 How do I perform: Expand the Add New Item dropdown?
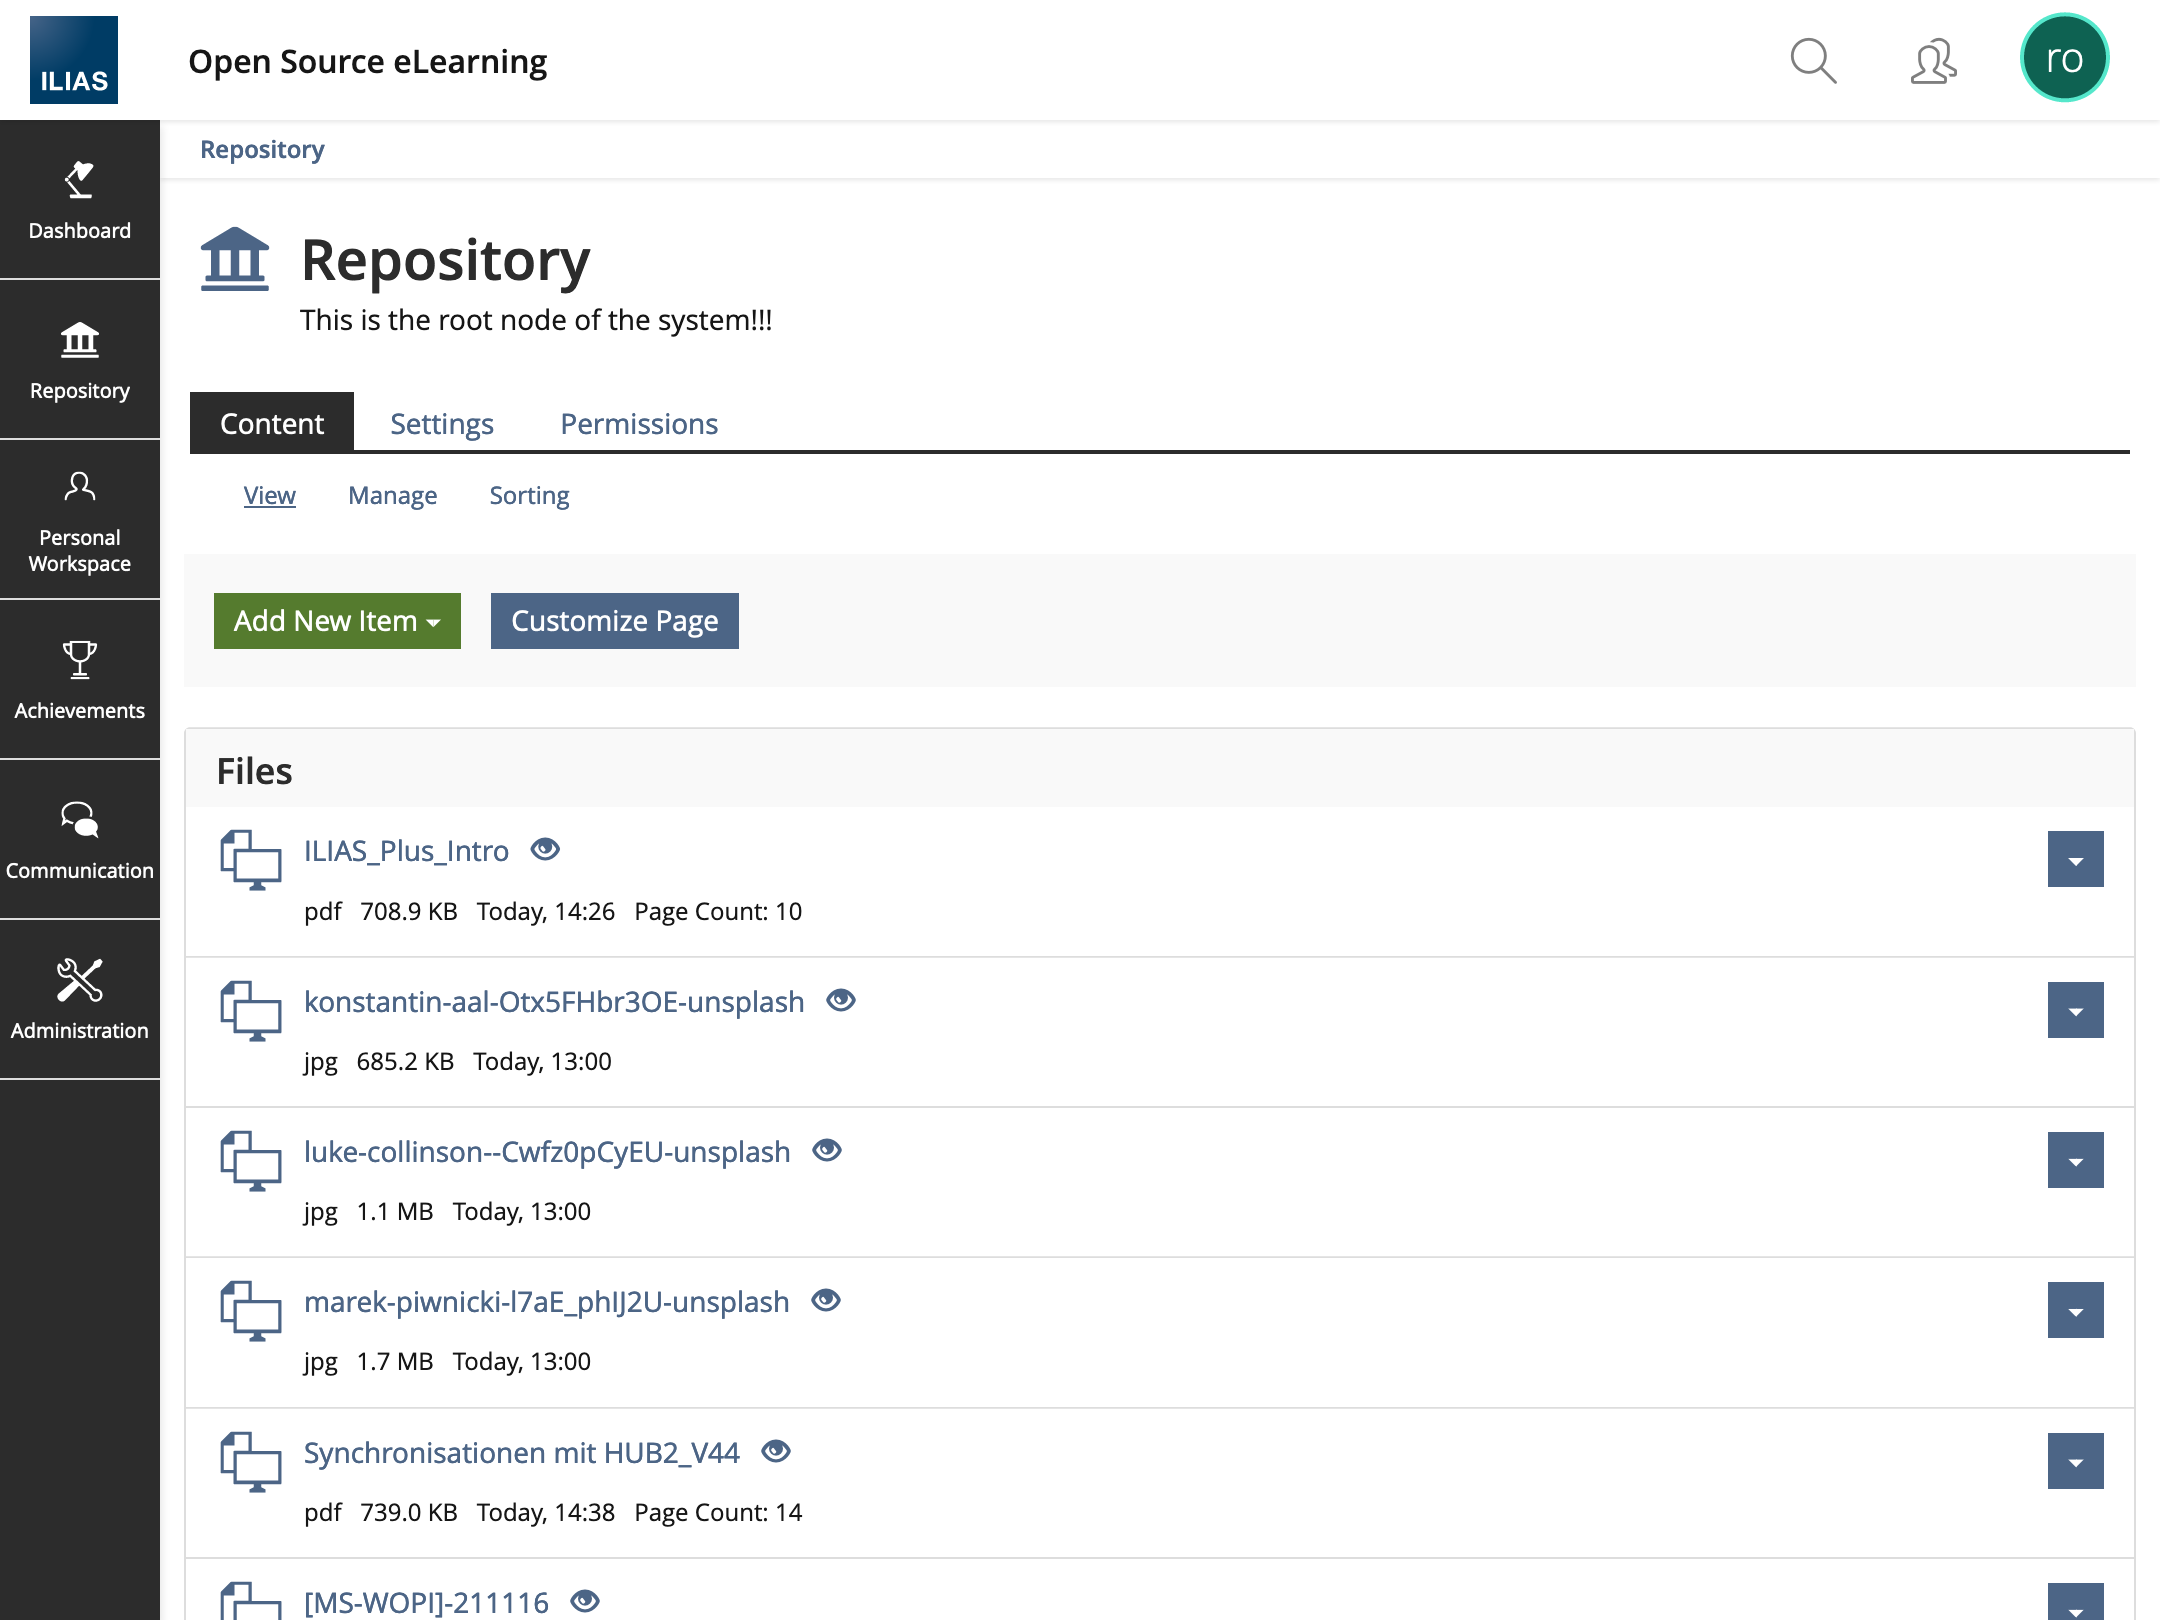pyautogui.click(x=337, y=621)
